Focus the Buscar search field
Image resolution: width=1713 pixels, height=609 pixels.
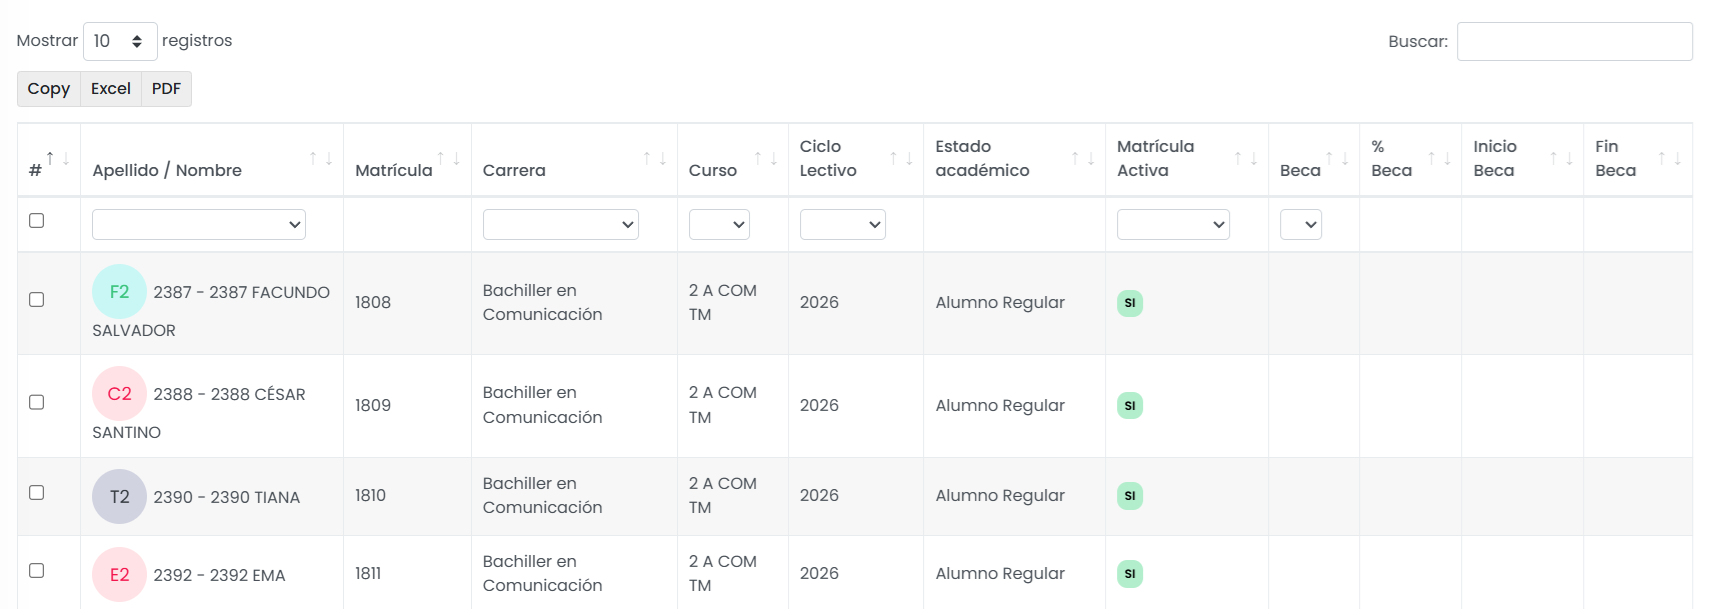1574,41
